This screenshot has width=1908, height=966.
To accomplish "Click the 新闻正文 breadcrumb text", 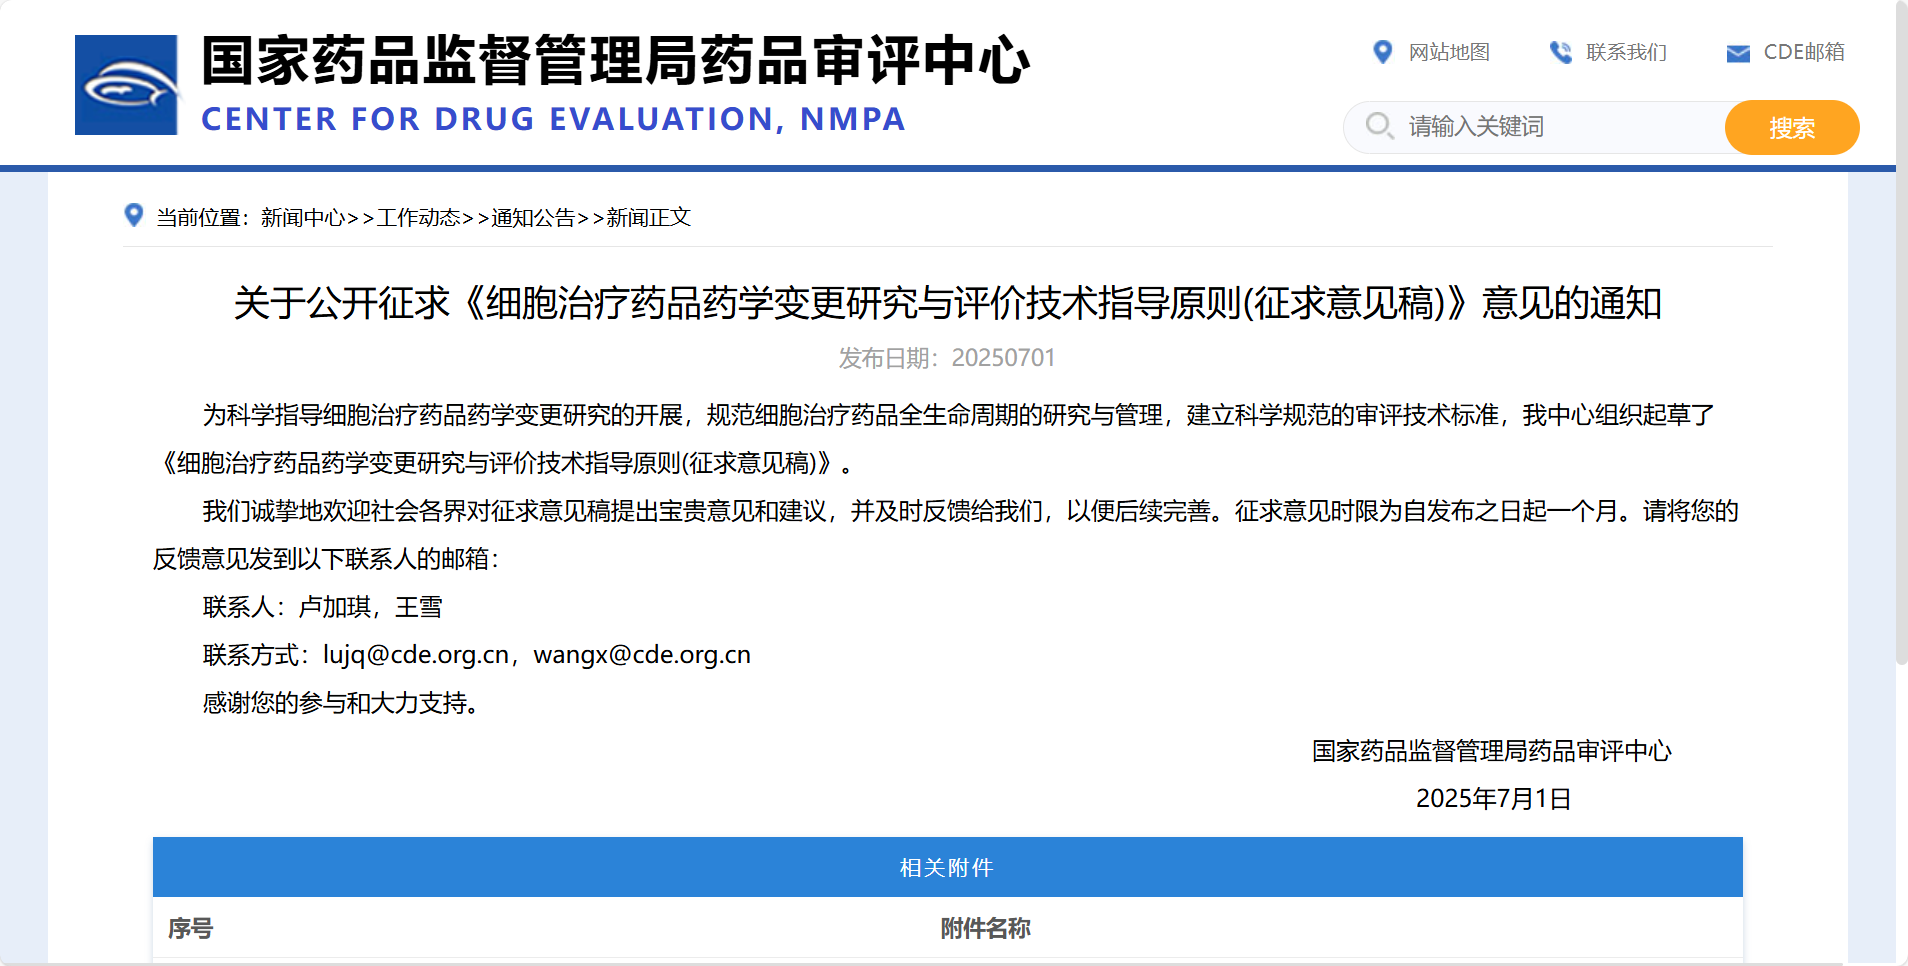I will point(648,218).
